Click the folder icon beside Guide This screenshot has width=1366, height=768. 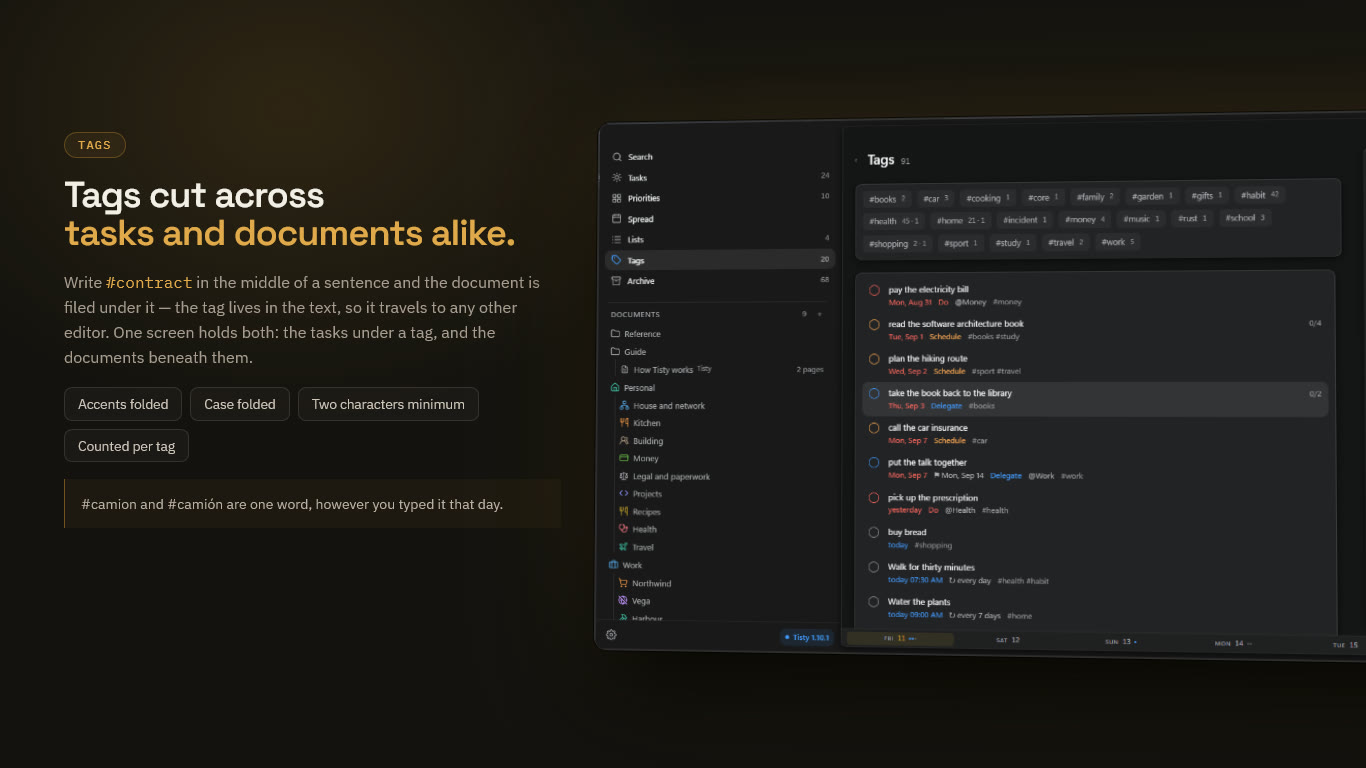[616, 352]
